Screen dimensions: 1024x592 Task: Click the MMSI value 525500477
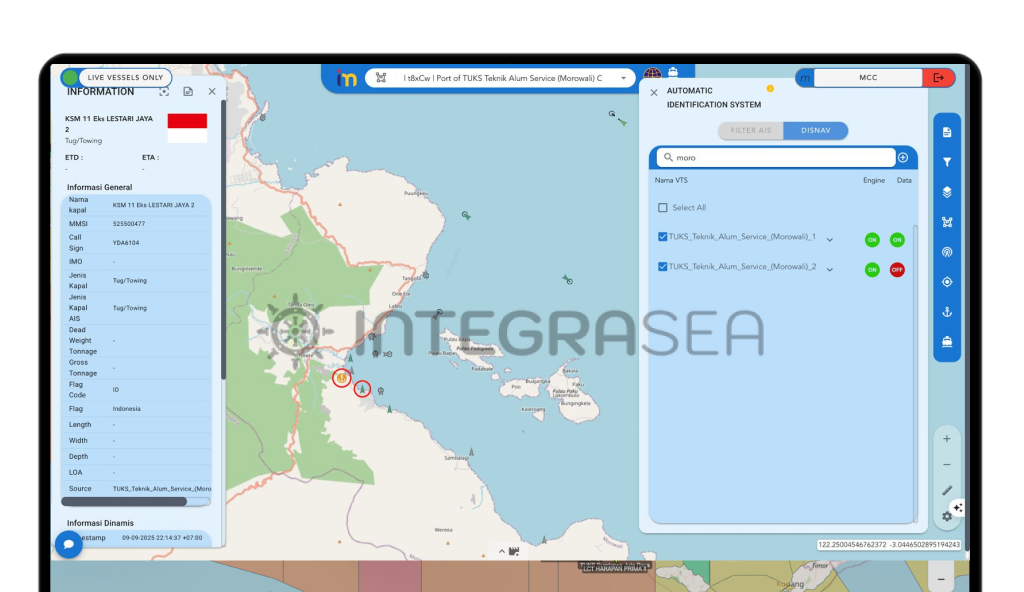coord(129,223)
